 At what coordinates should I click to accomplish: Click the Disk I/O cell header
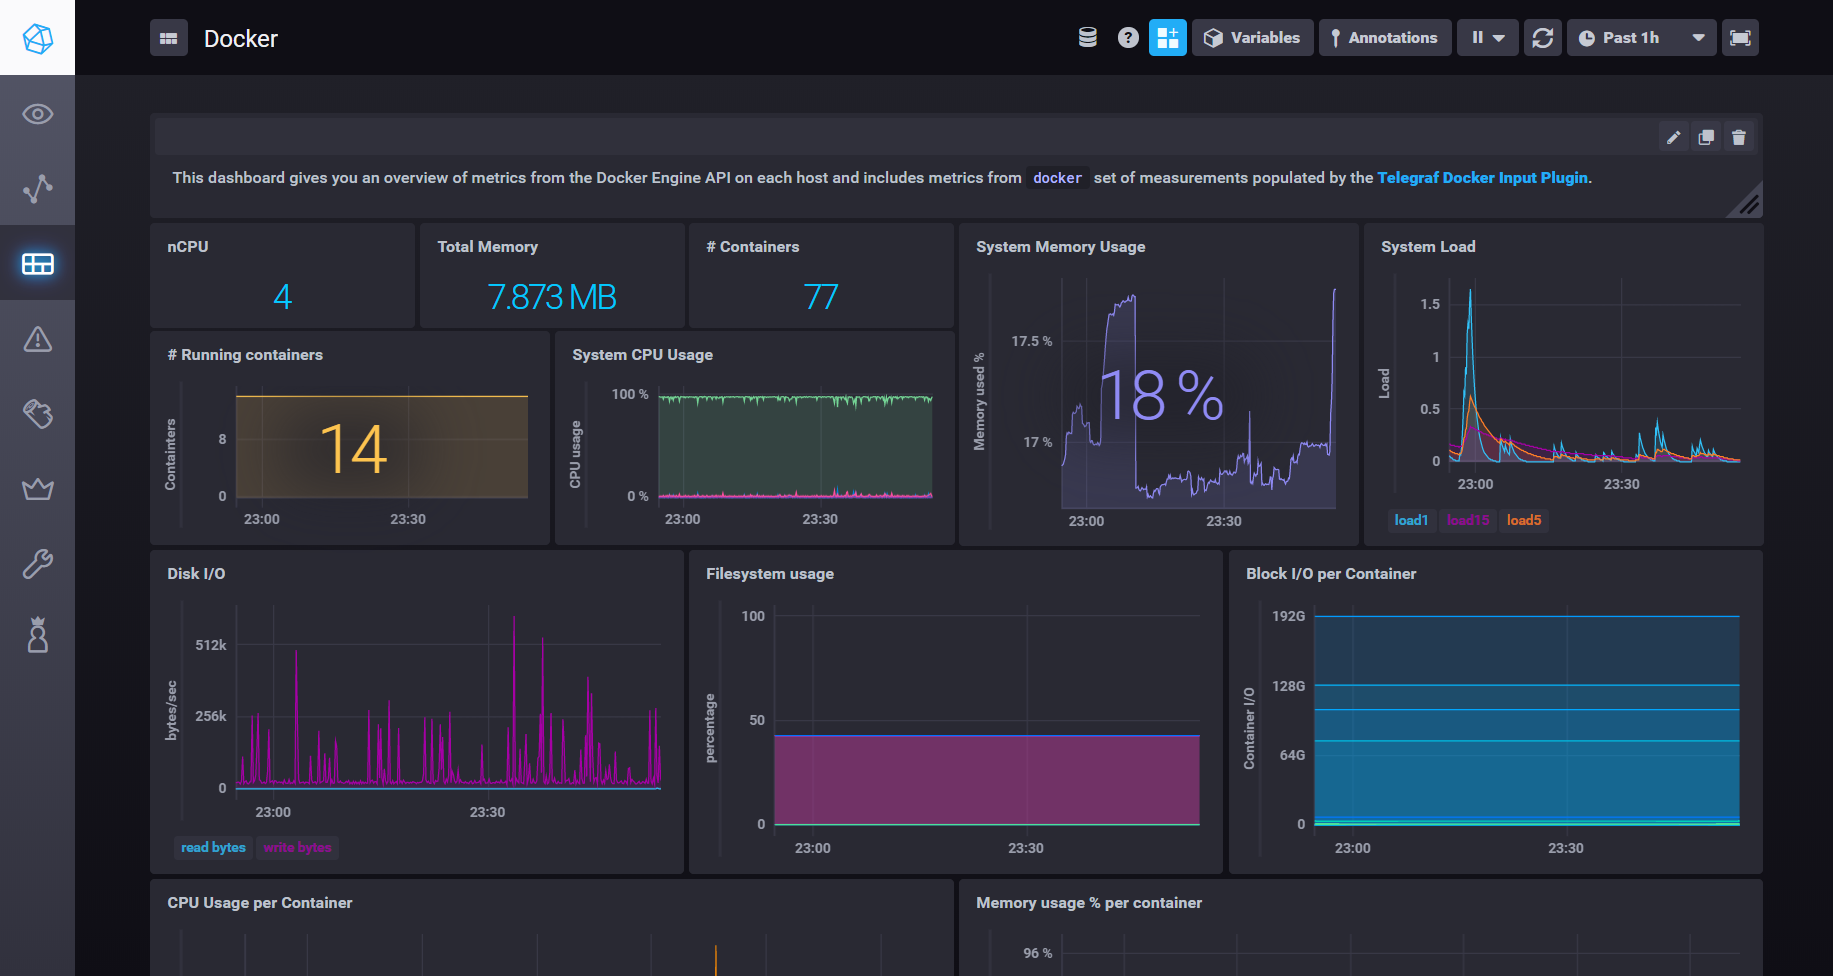[x=196, y=574]
